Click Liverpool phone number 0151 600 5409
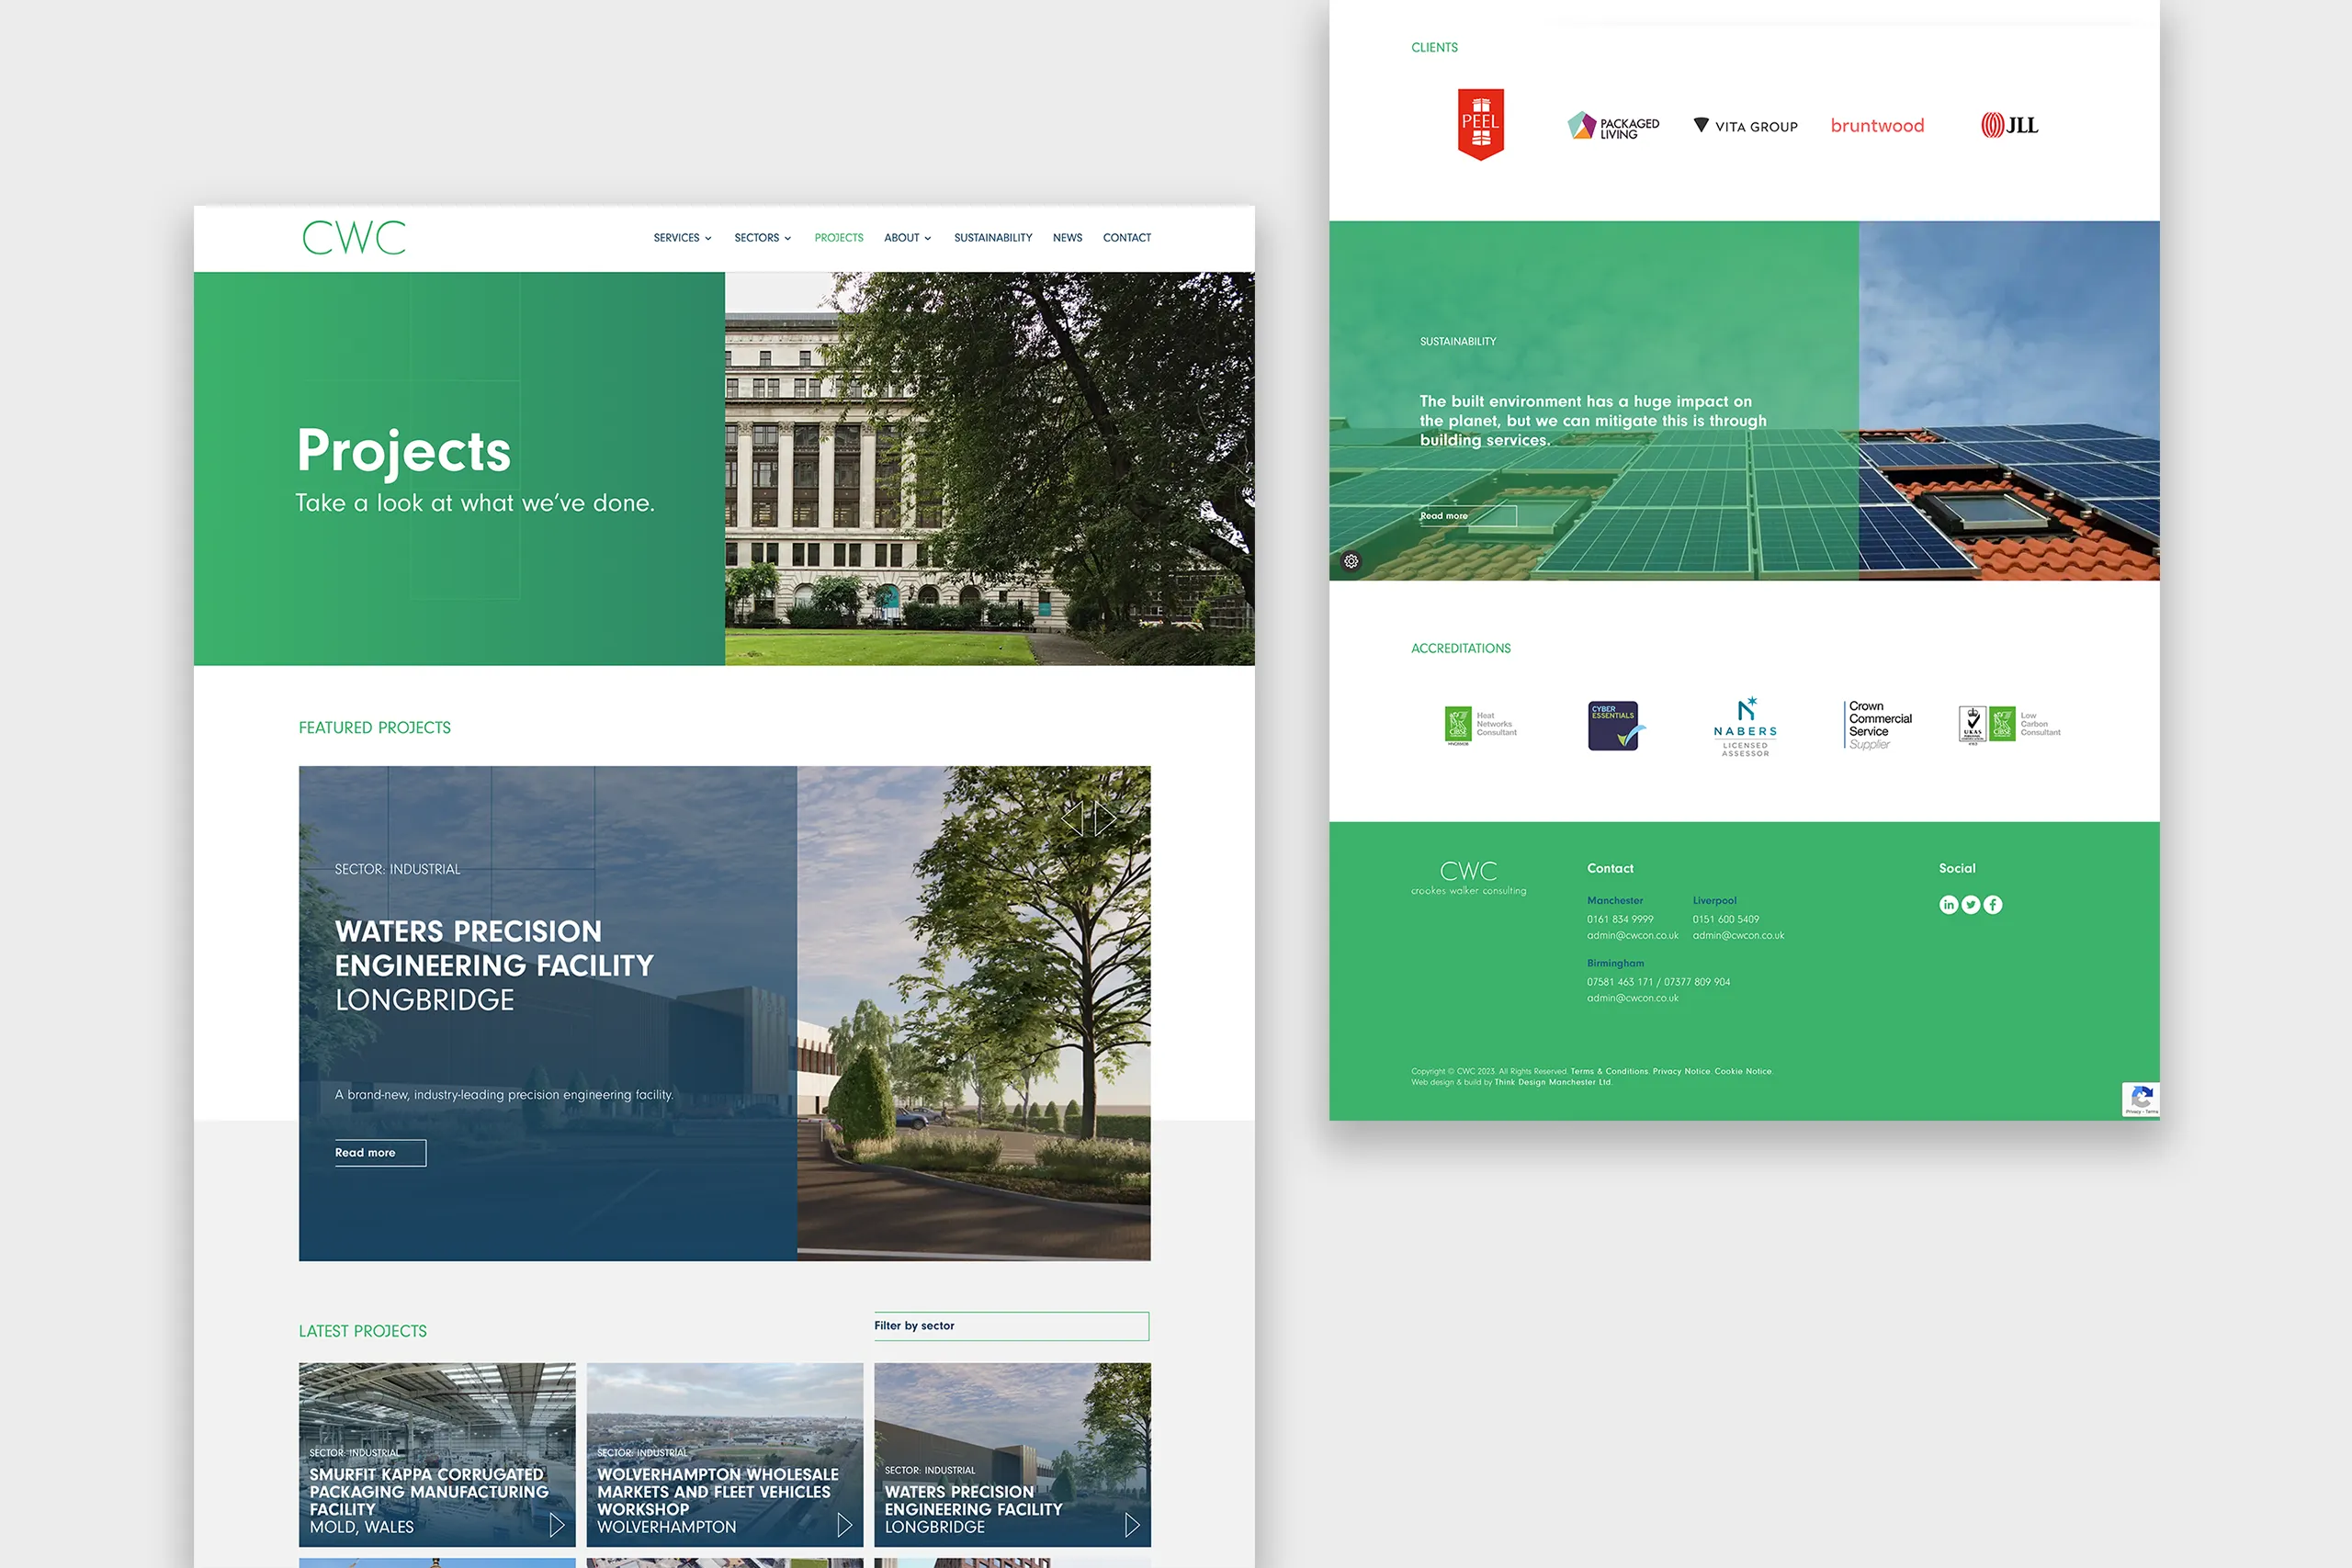 tap(1725, 920)
